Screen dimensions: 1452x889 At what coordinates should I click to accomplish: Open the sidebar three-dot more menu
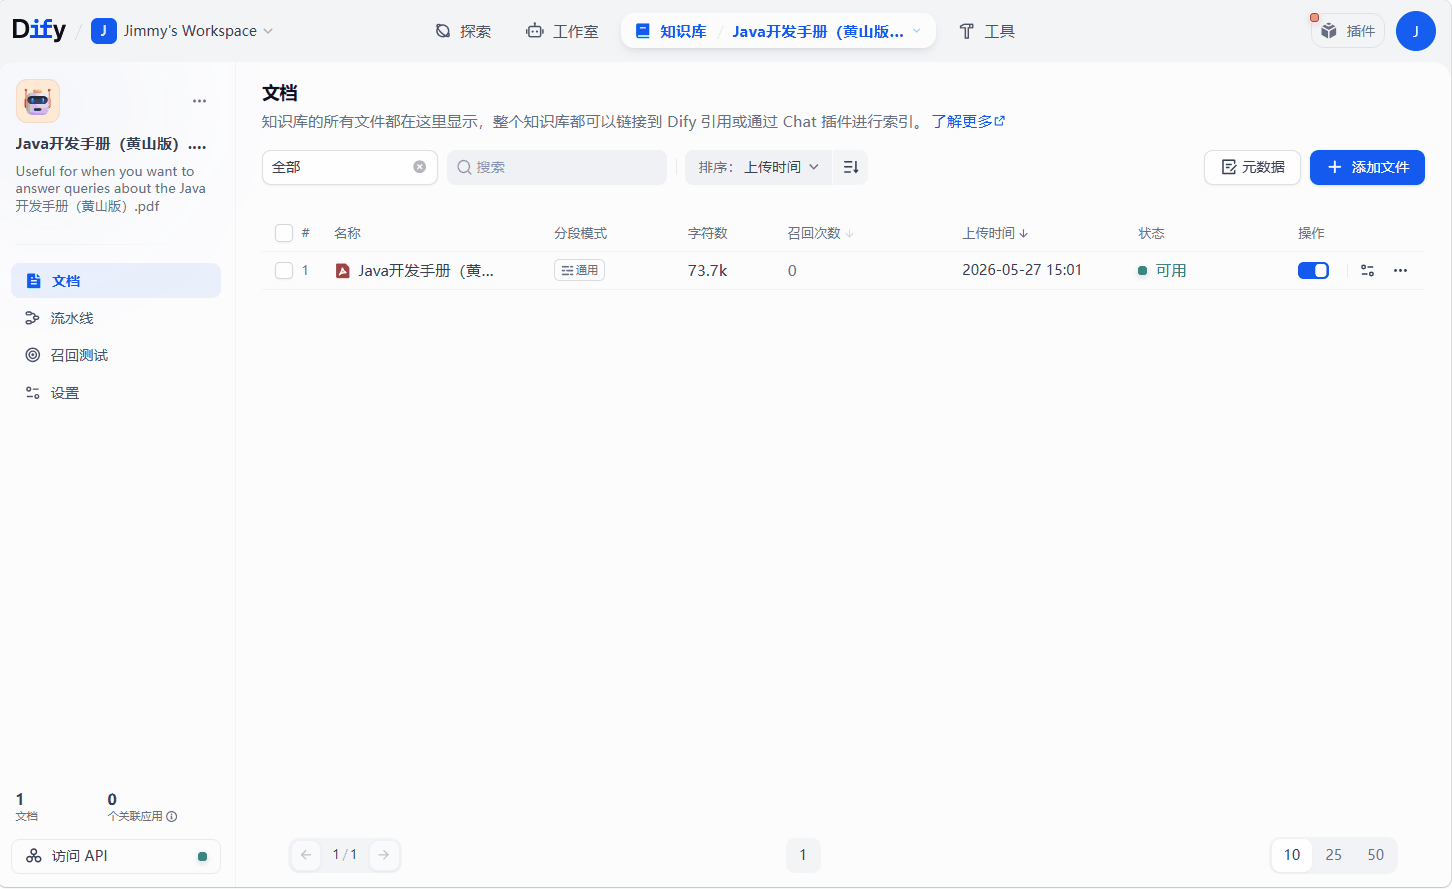coord(200,101)
